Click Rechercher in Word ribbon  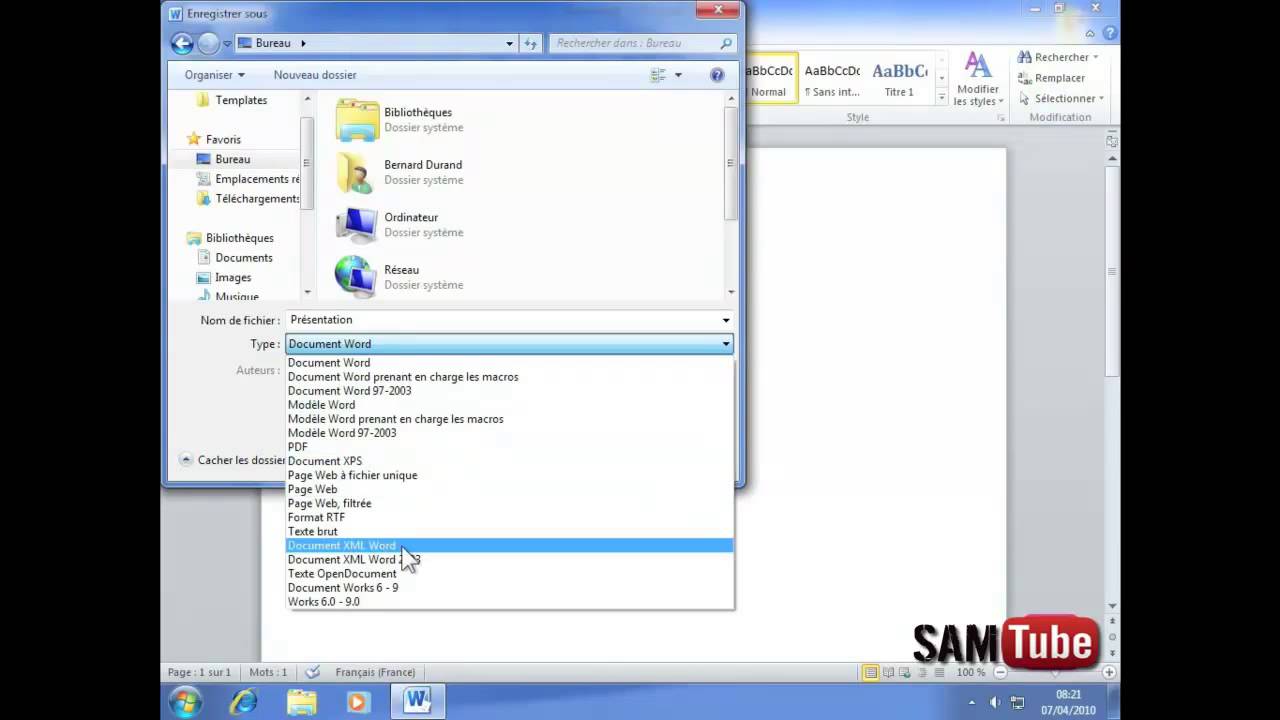1056,57
